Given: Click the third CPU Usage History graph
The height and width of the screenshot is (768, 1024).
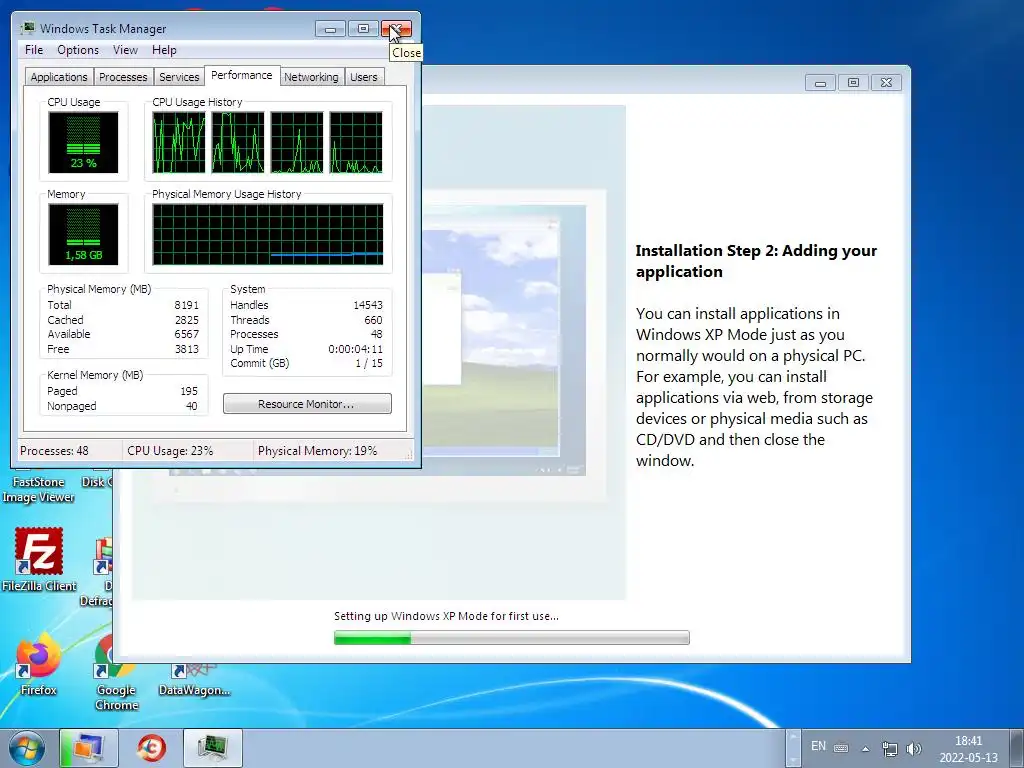Looking at the screenshot, I should pyautogui.click(x=297, y=142).
